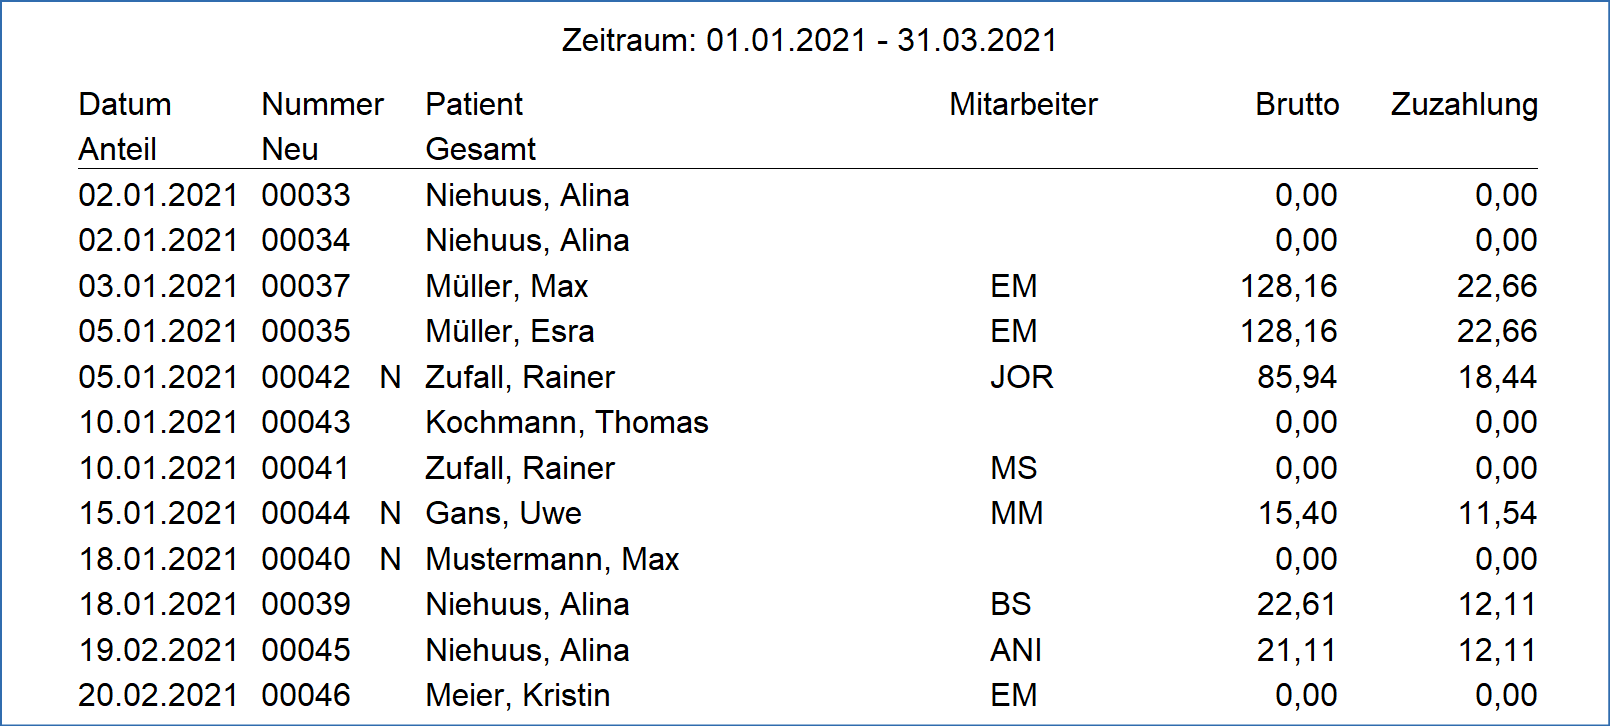Select patient Meier, Kristin
This screenshot has width=1610, height=726.
pos(517,695)
